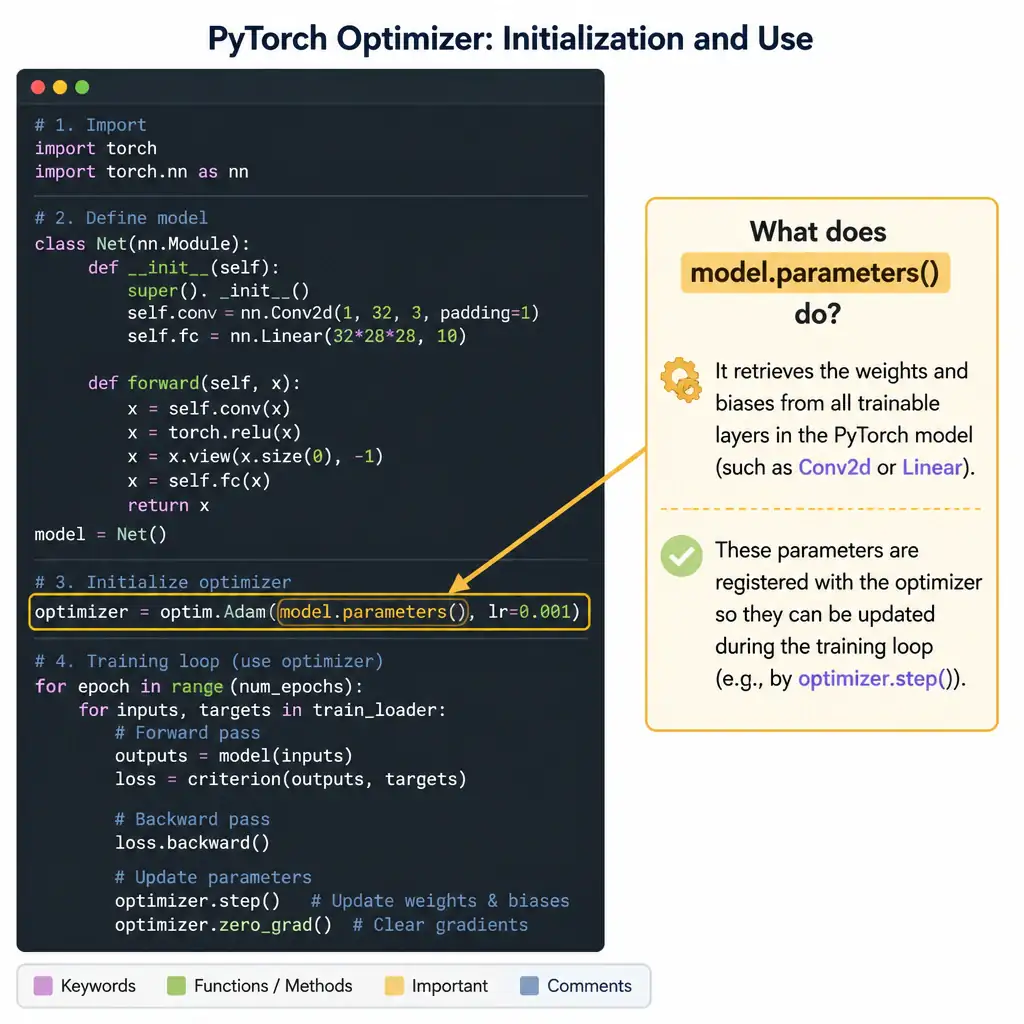This screenshot has height=1024, width=1024.
Task: Click the green checkmark circle icon
Action: 681,556
